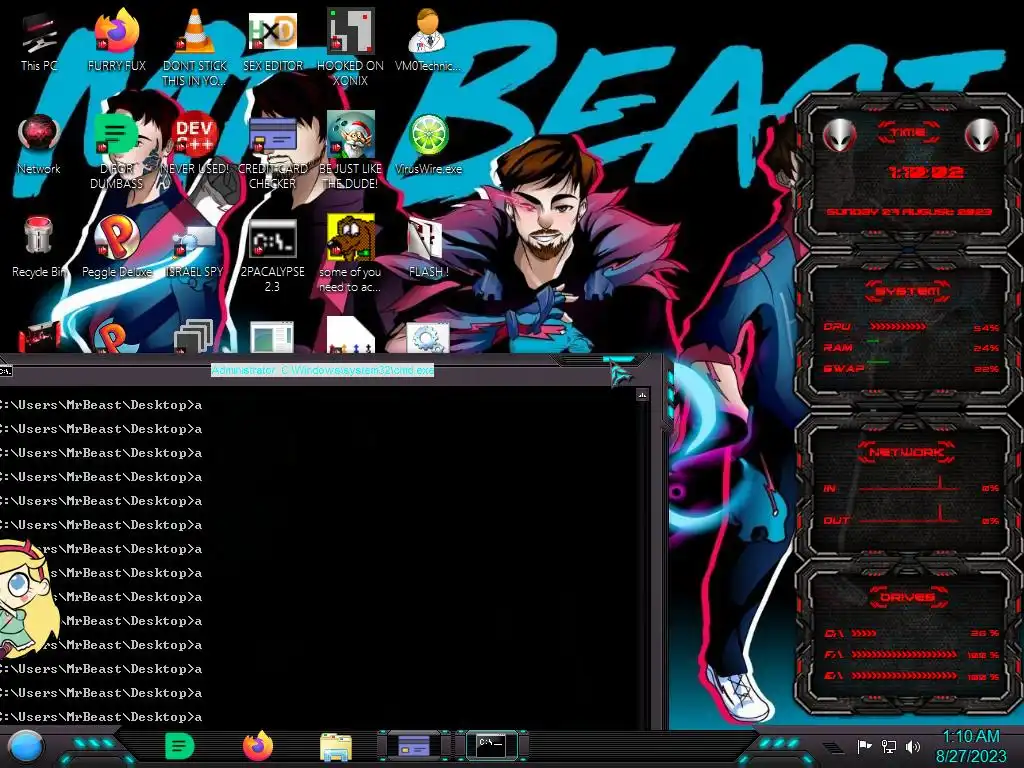Click the SYSTEM header on the widget

[908, 291]
